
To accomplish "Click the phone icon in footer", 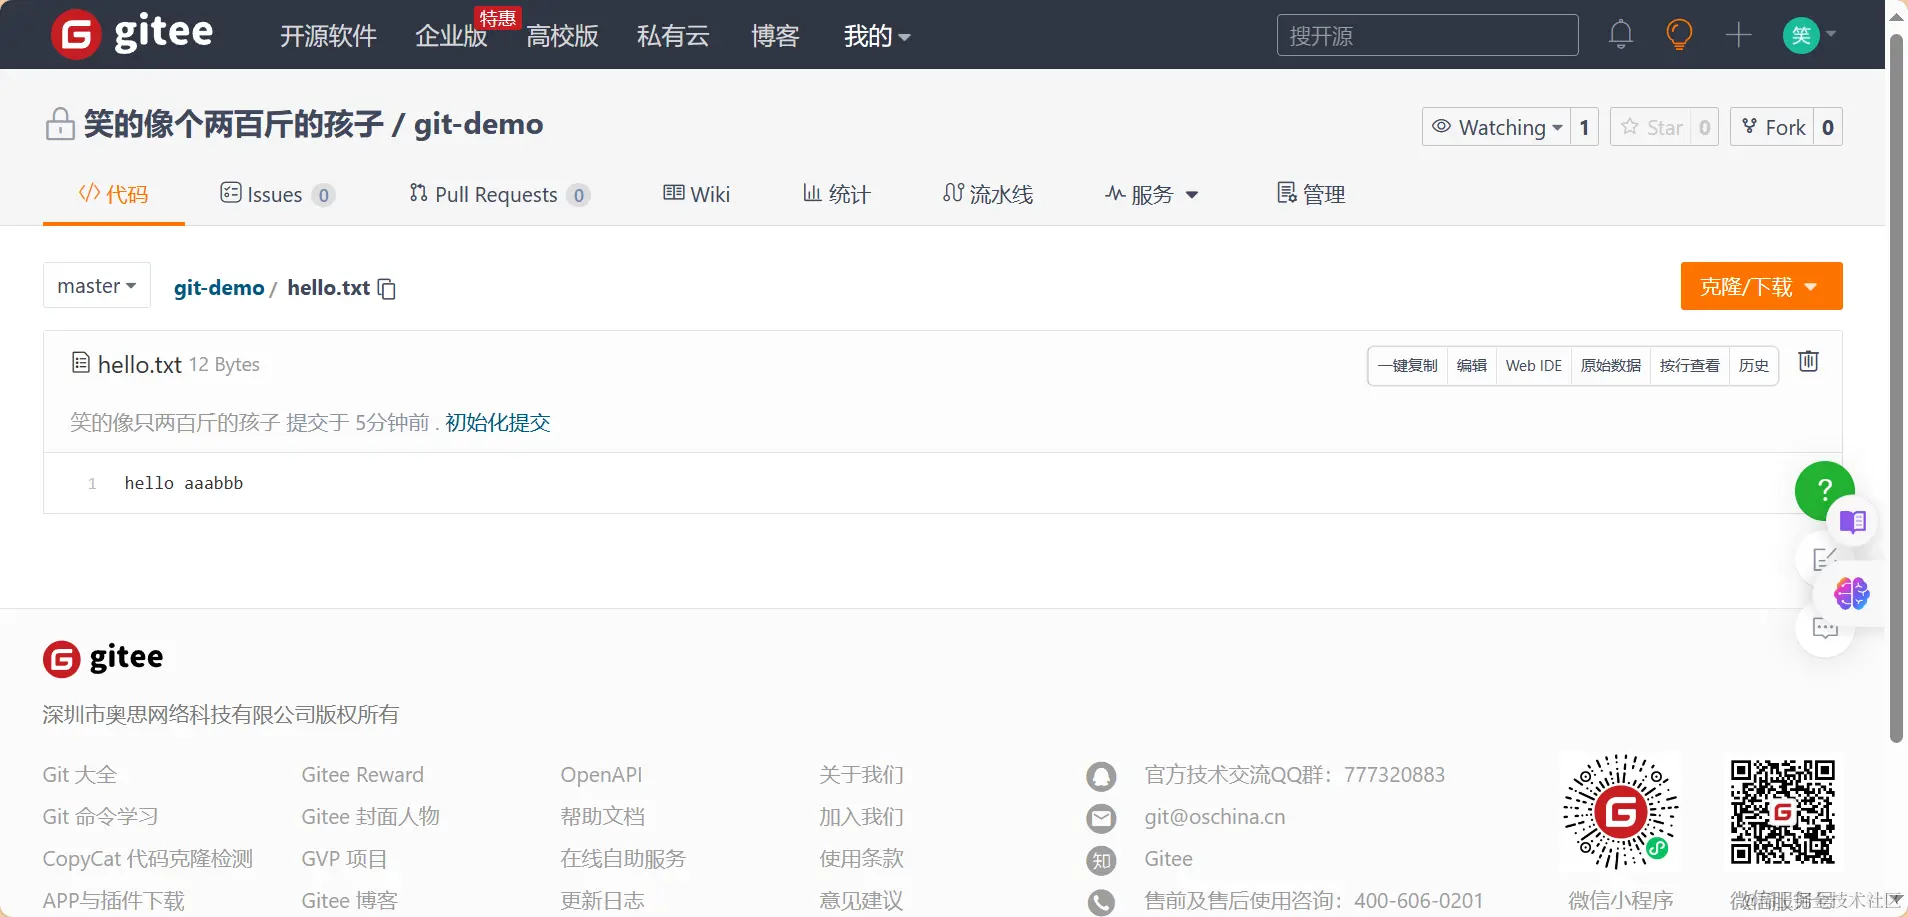I will tap(1101, 902).
